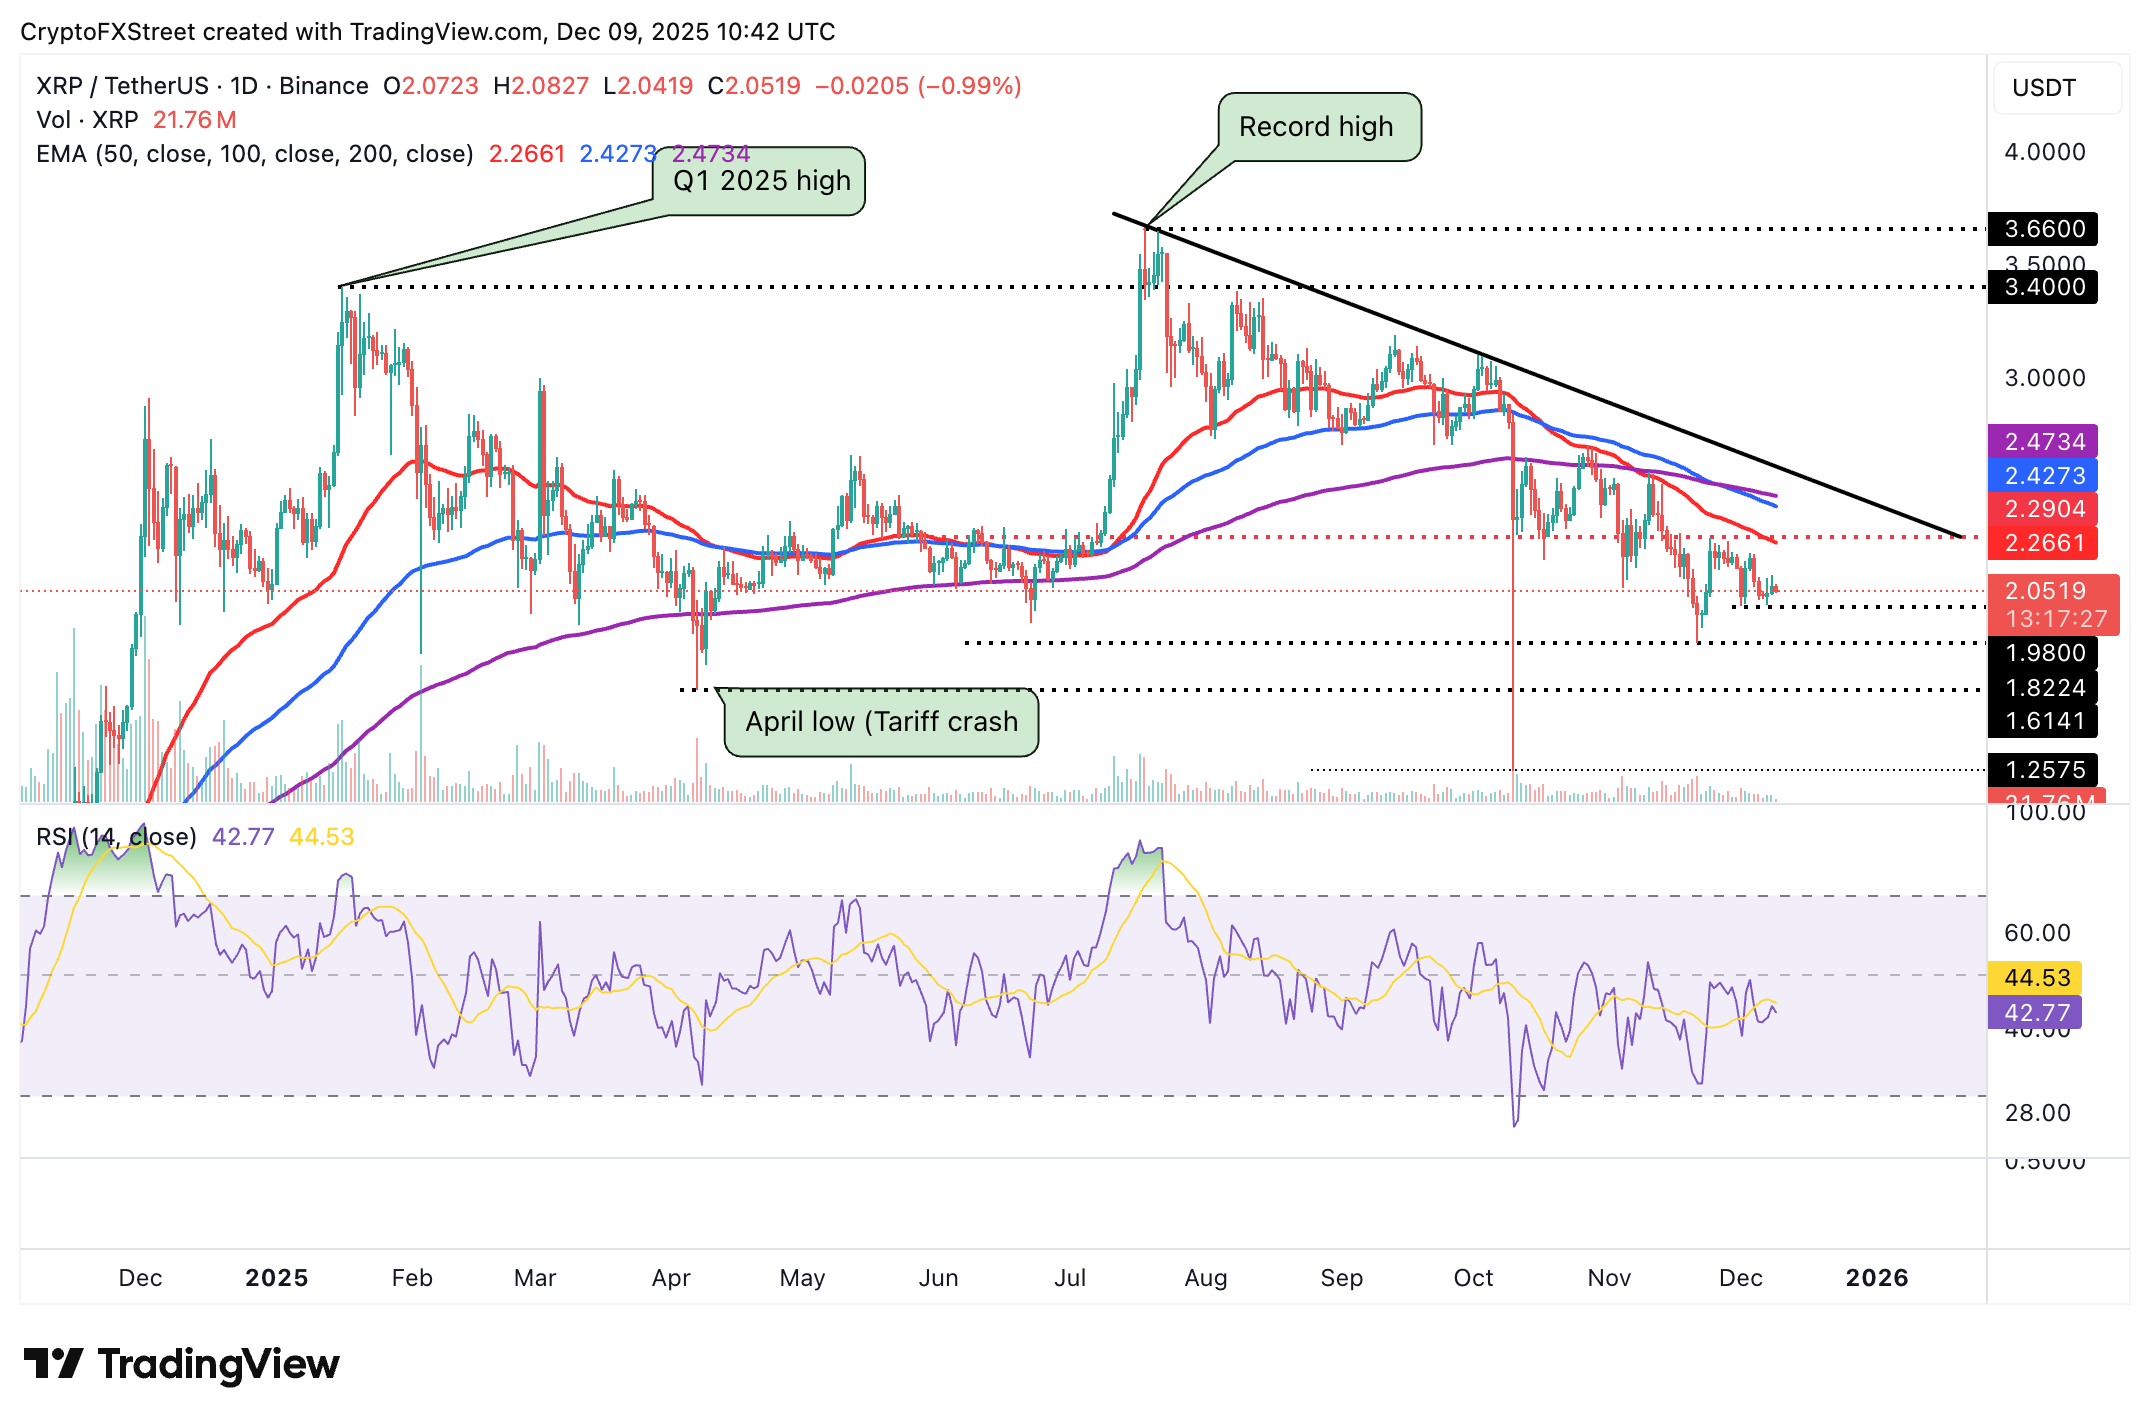Click the purple 2.4734 EMA price tag
Viewport: 2150px width, 1424px height.
point(2044,441)
